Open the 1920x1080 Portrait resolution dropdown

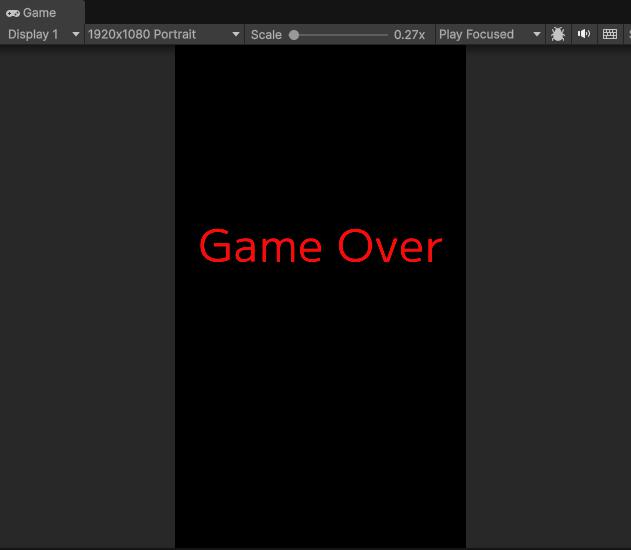164,34
